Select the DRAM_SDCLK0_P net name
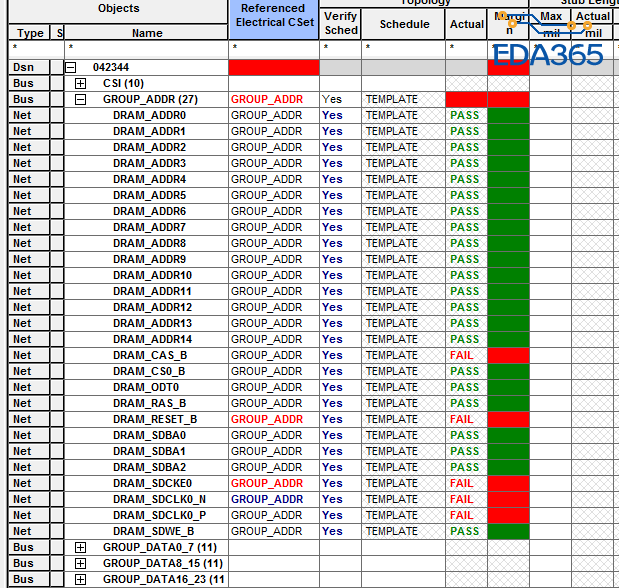 [159, 515]
